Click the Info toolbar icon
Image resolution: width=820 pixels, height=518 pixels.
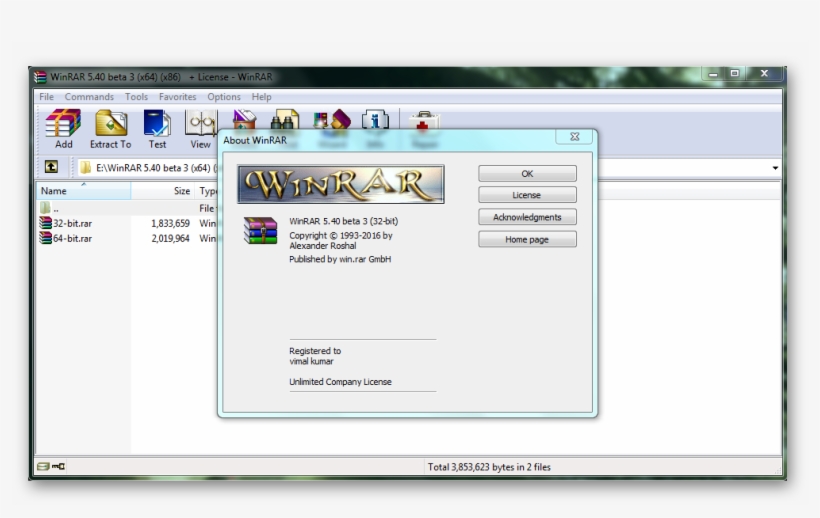375,119
